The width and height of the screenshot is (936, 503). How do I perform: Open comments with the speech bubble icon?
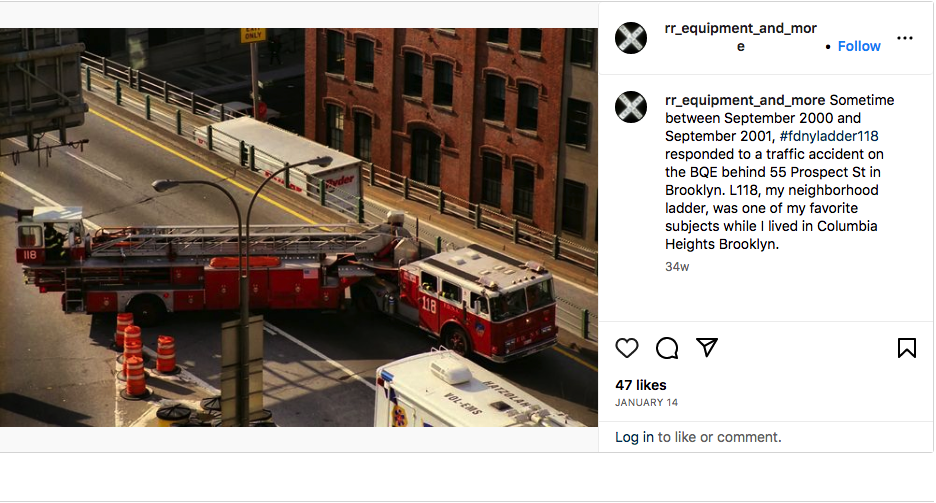point(667,348)
